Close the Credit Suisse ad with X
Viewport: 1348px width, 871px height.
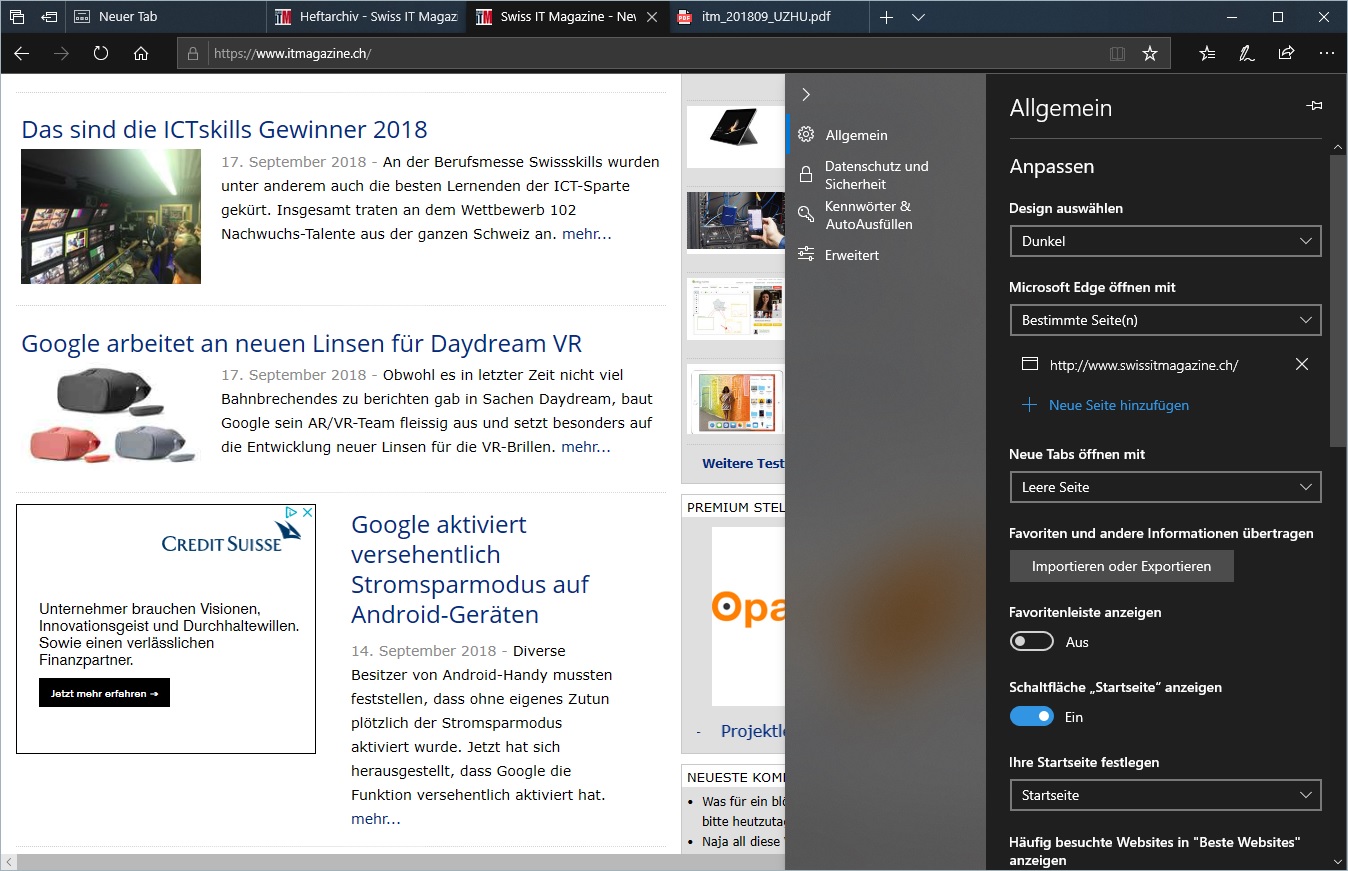(308, 512)
